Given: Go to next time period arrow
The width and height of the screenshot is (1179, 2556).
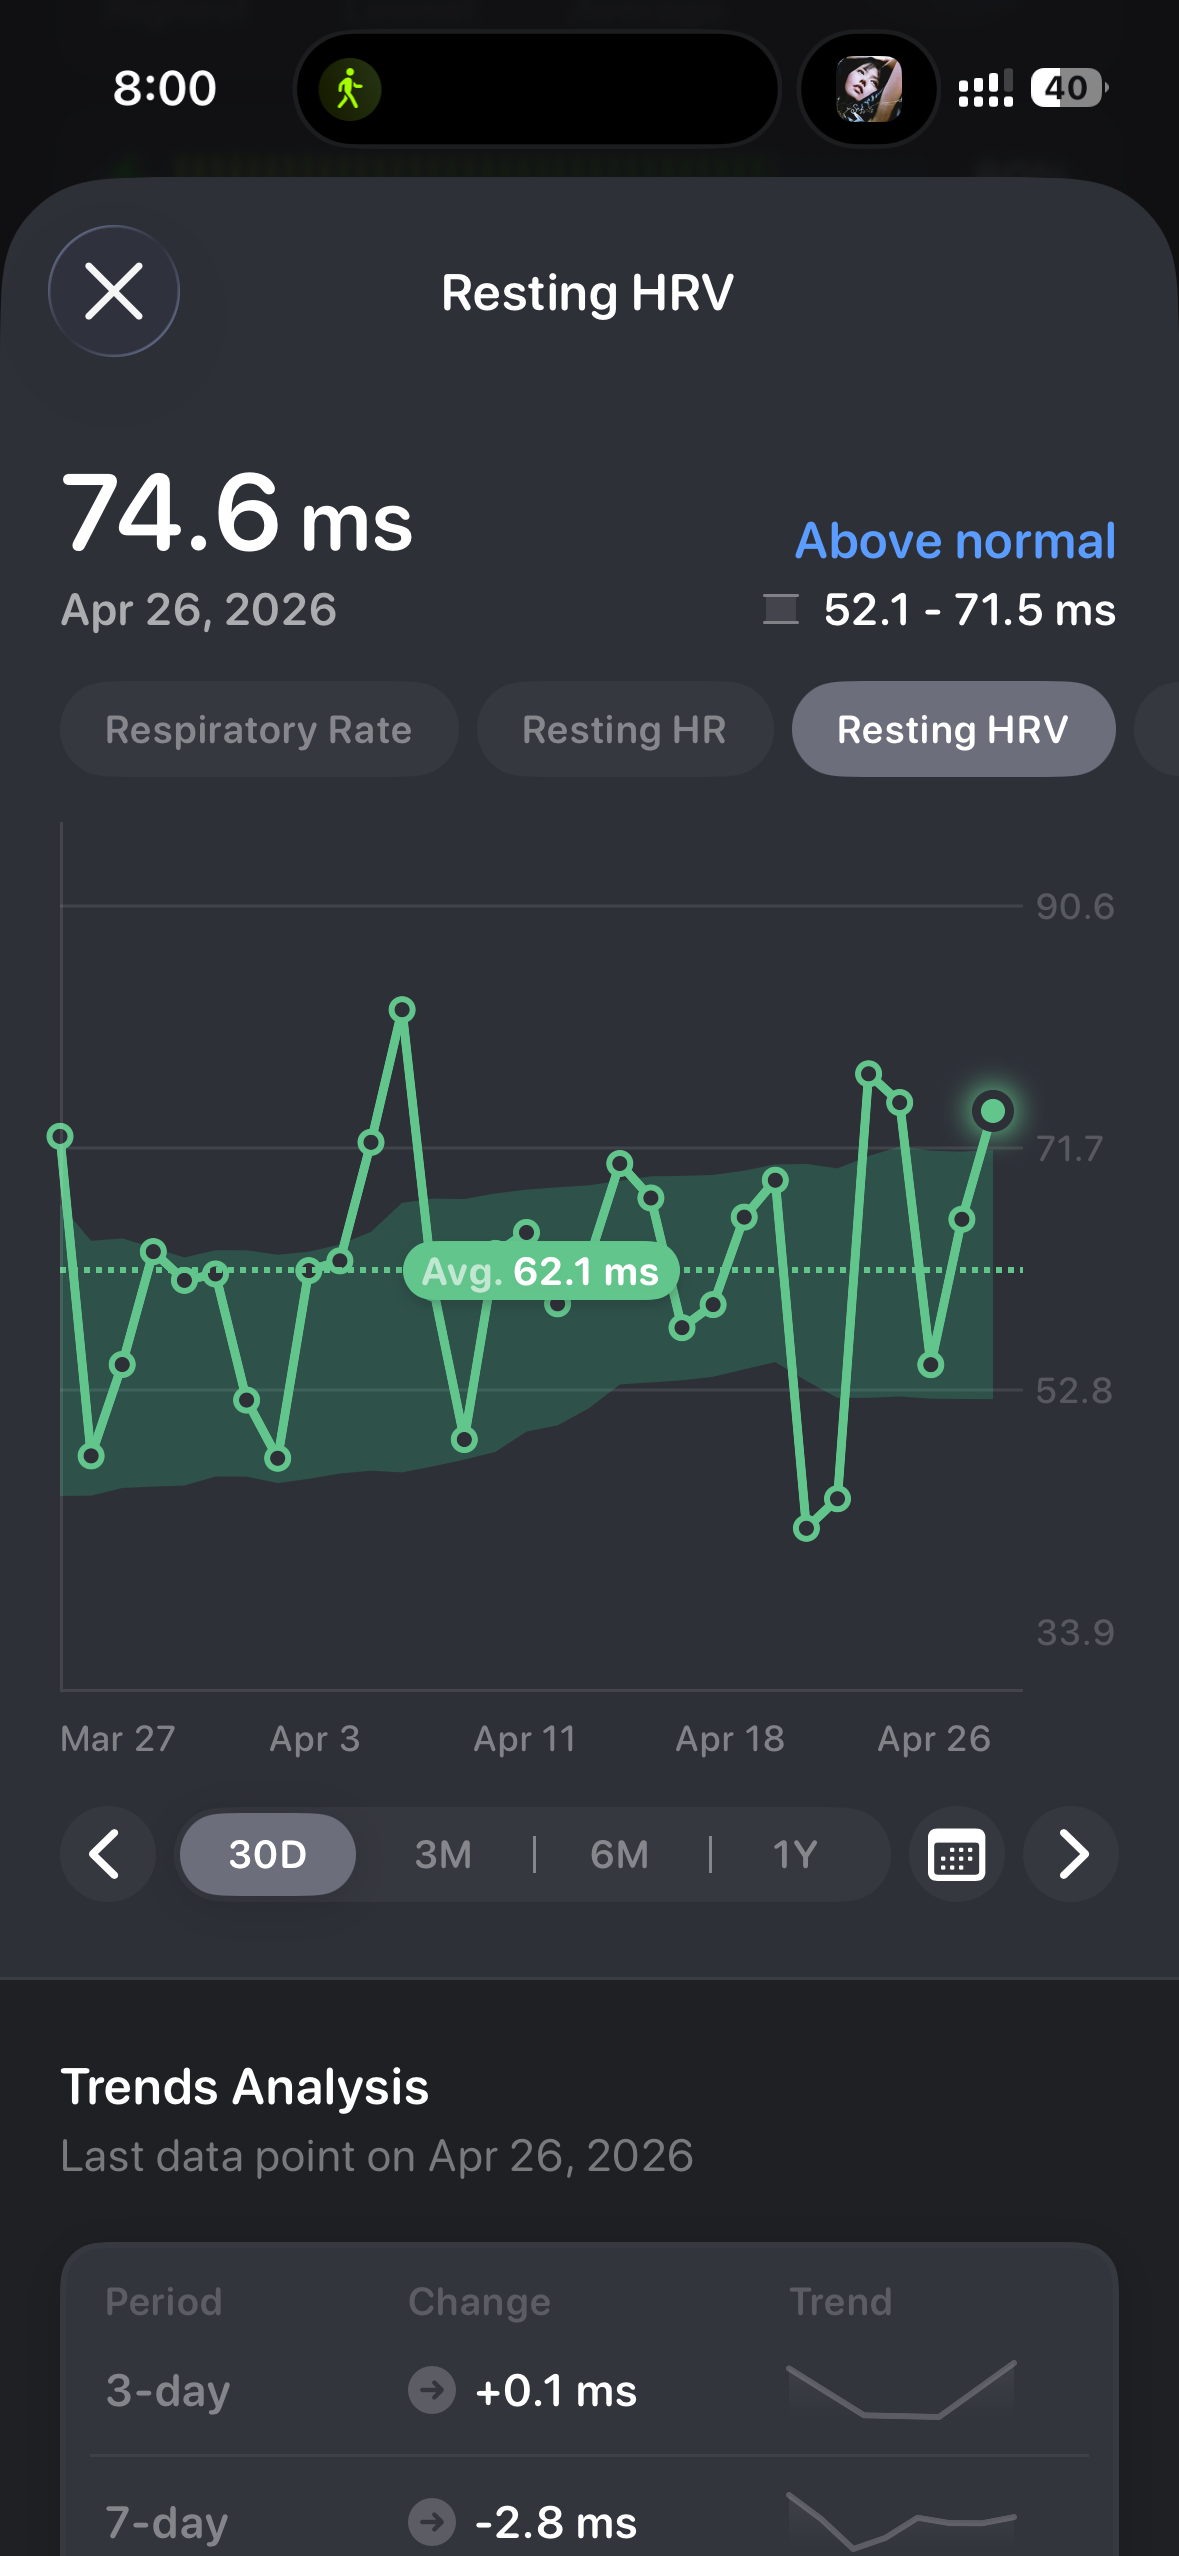Looking at the screenshot, I should 1072,1855.
